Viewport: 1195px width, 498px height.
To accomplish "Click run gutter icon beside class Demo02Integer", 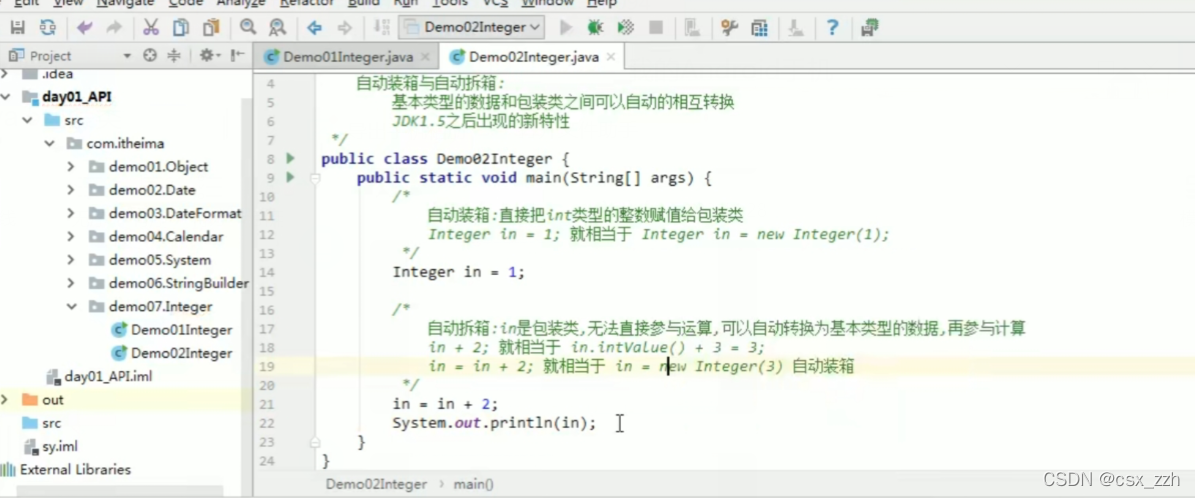I will pyautogui.click(x=290, y=159).
